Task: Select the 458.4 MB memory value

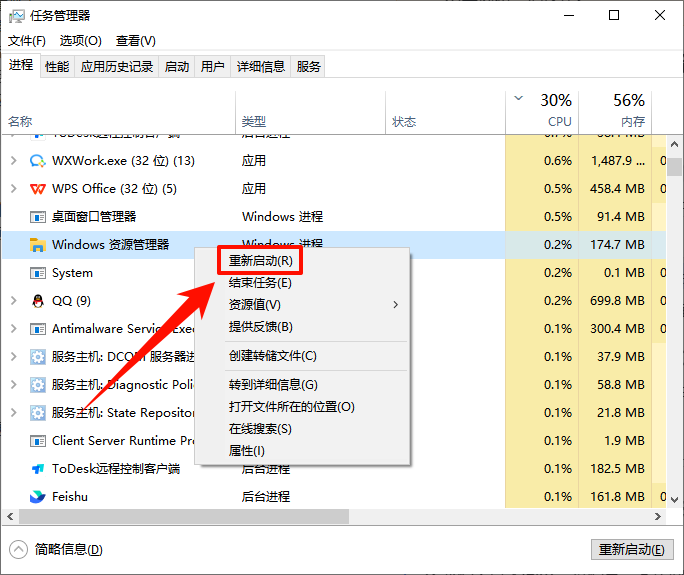Action: [x=617, y=189]
